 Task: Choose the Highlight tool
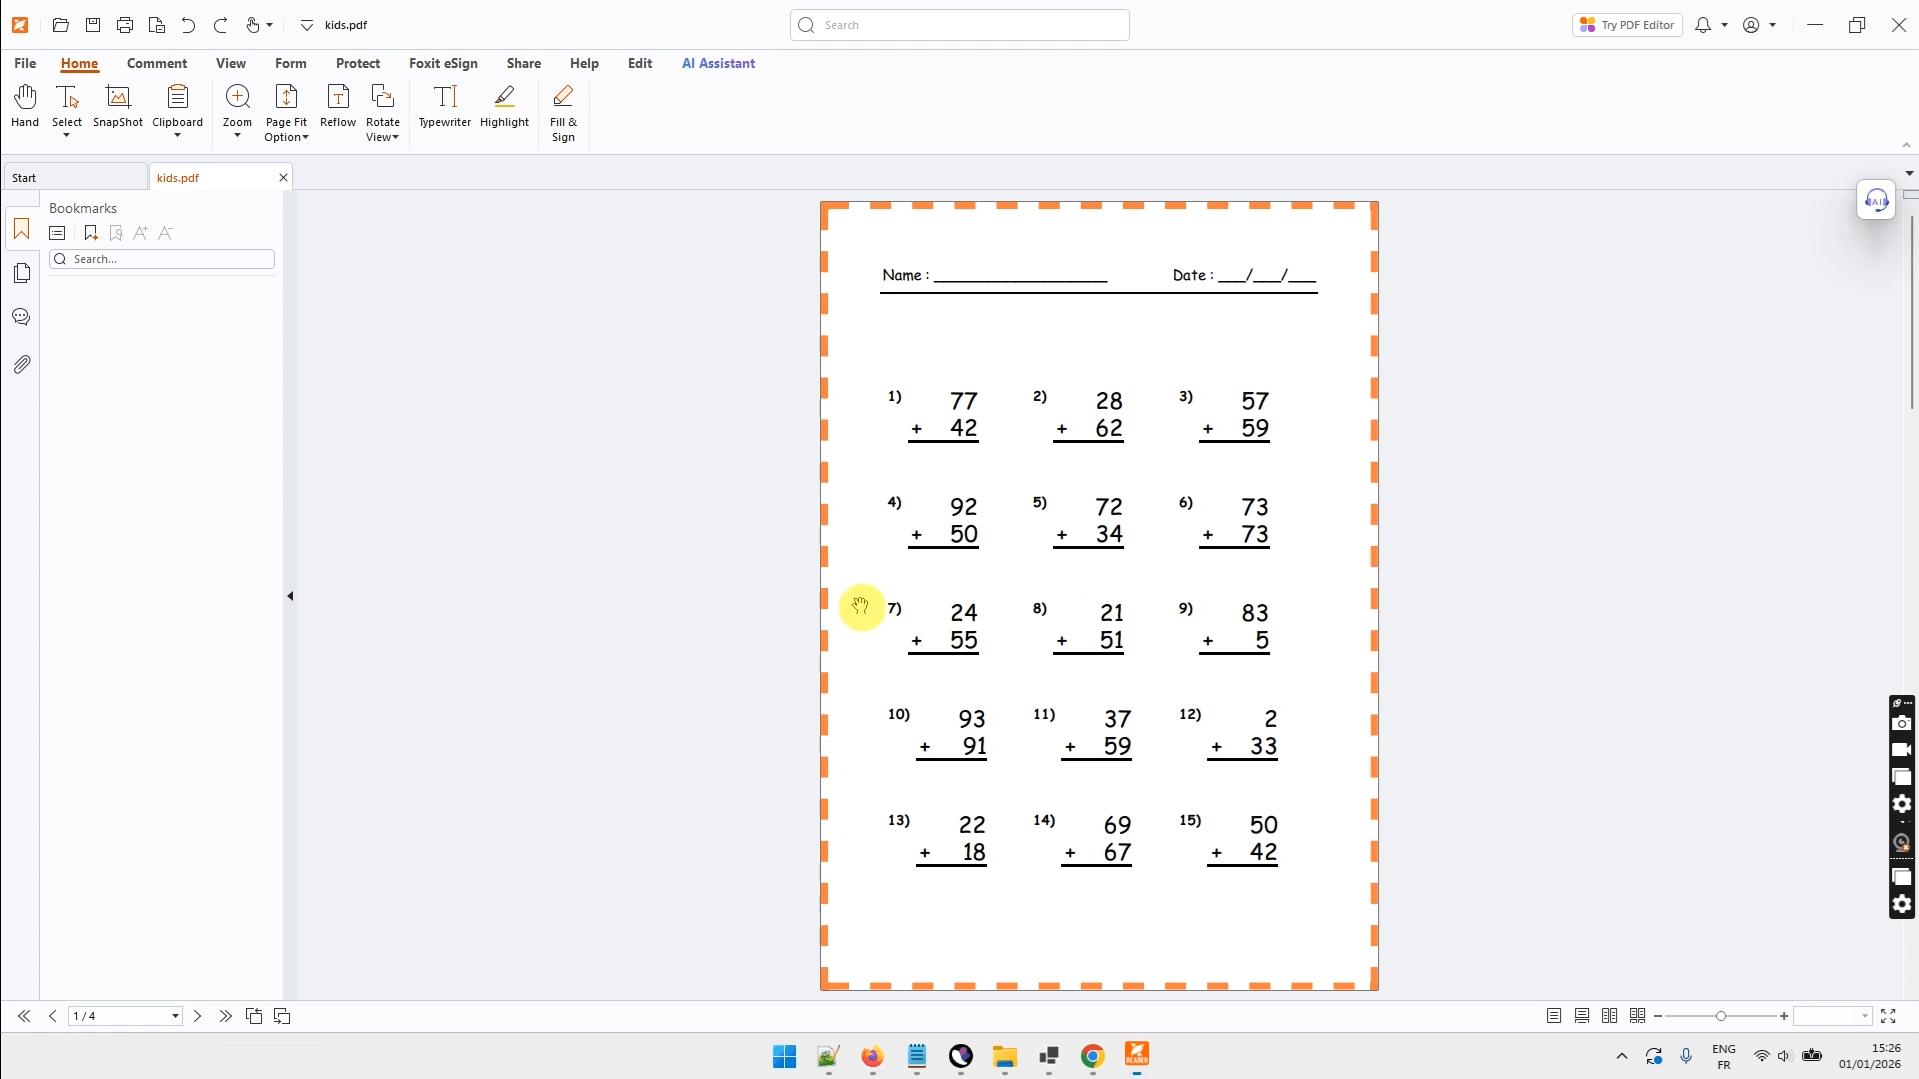504,106
